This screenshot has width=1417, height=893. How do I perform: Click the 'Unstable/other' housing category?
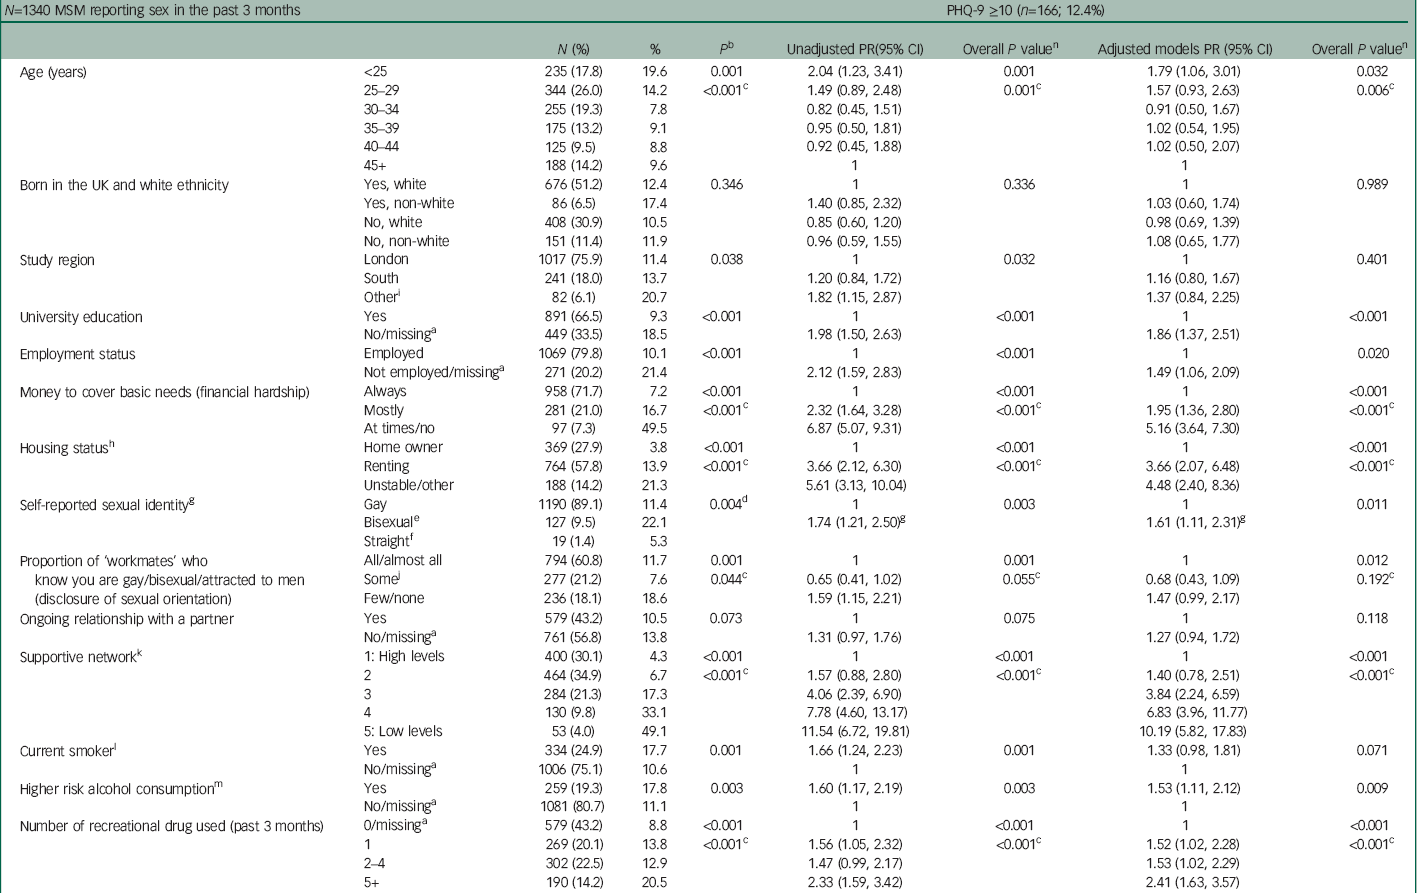(409, 485)
